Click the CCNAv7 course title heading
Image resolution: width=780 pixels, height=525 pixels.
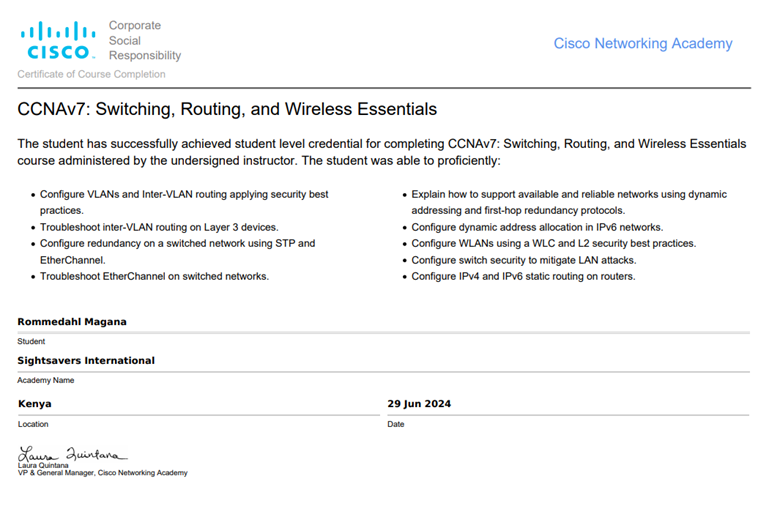tap(227, 108)
